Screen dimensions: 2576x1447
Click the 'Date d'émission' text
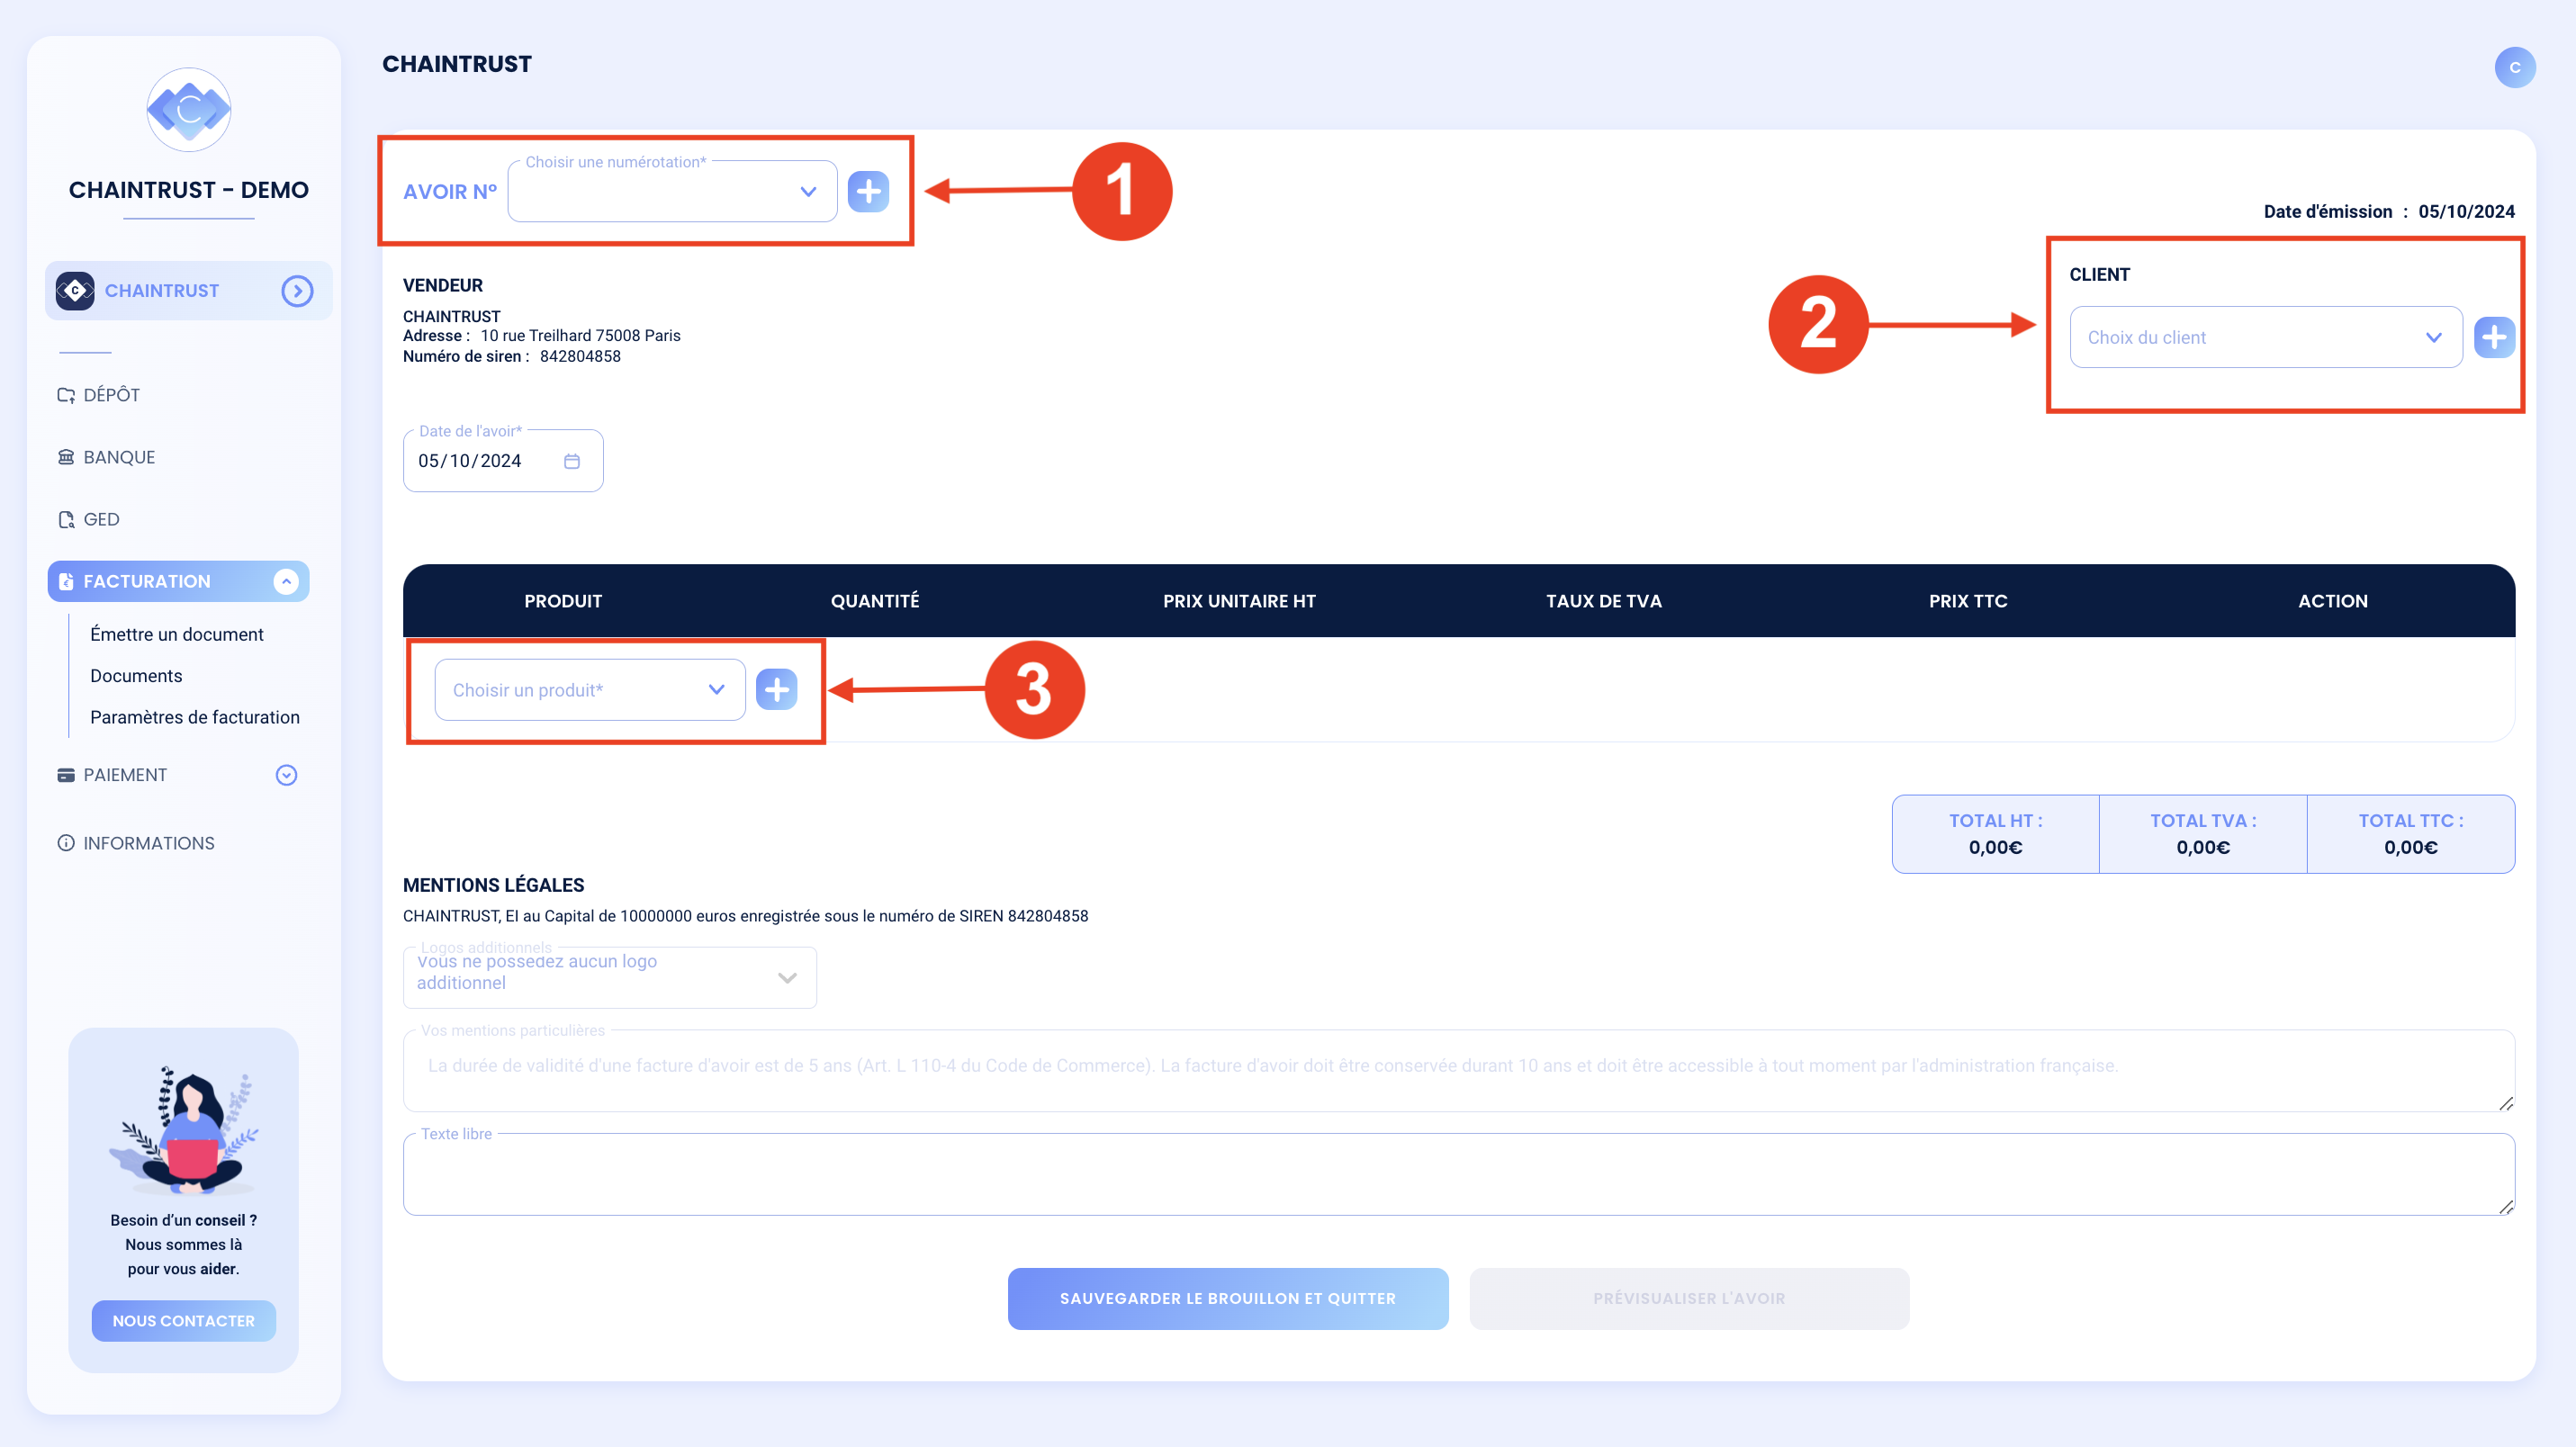2327,211
